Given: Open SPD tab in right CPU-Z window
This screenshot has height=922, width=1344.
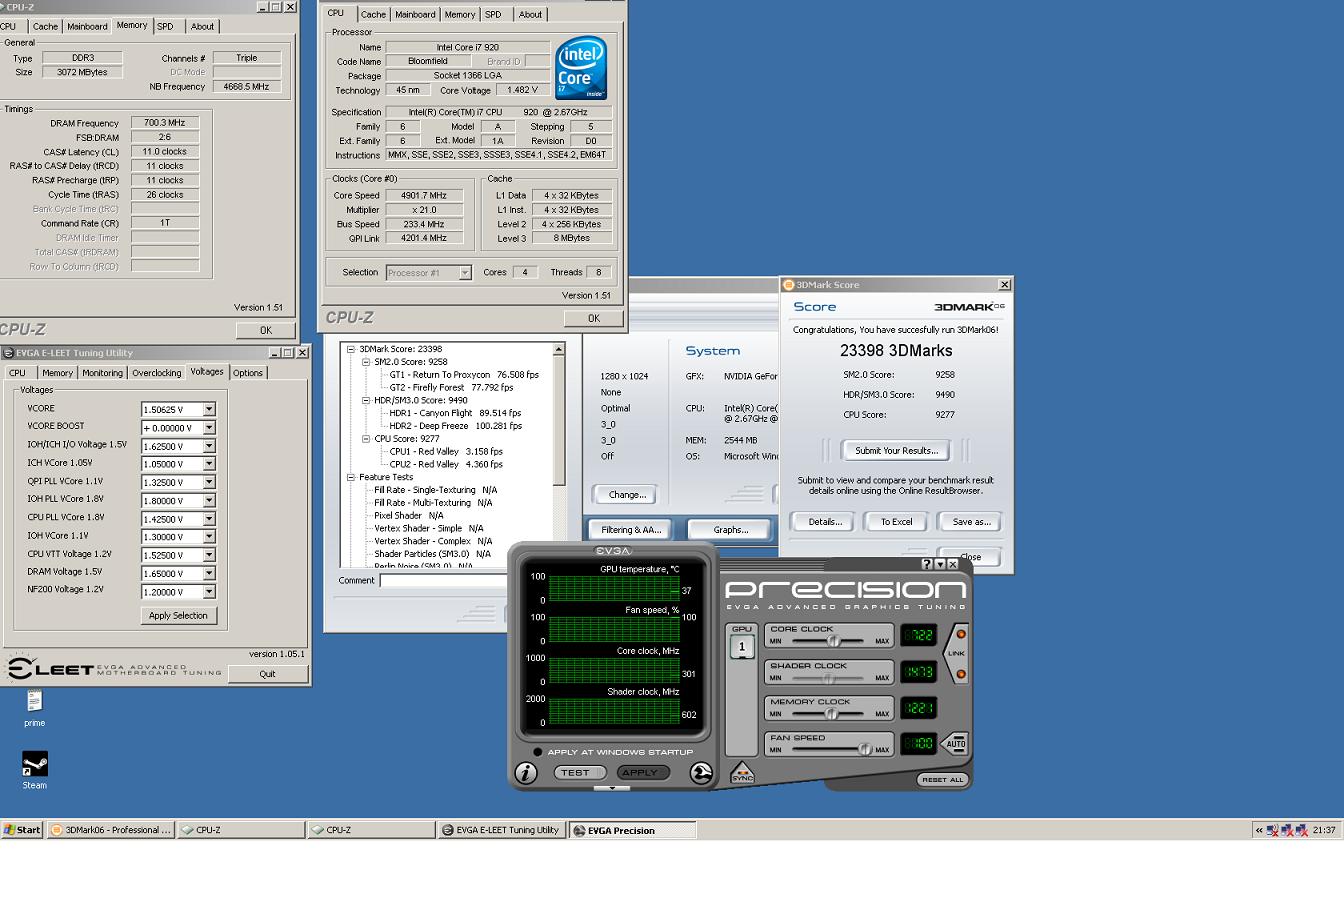Looking at the screenshot, I should click(493, 14).
